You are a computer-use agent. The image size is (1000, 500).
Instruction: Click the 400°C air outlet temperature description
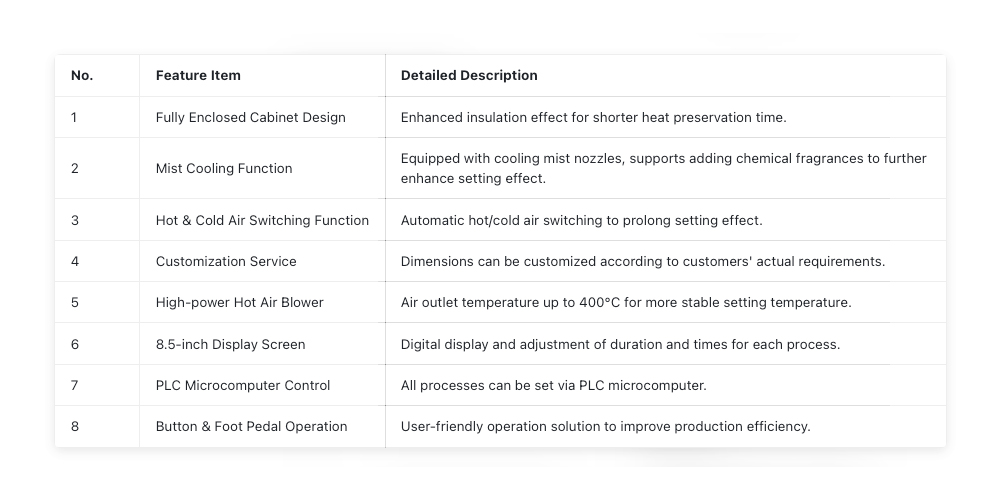pyautogui.click(x=626, y=302)
